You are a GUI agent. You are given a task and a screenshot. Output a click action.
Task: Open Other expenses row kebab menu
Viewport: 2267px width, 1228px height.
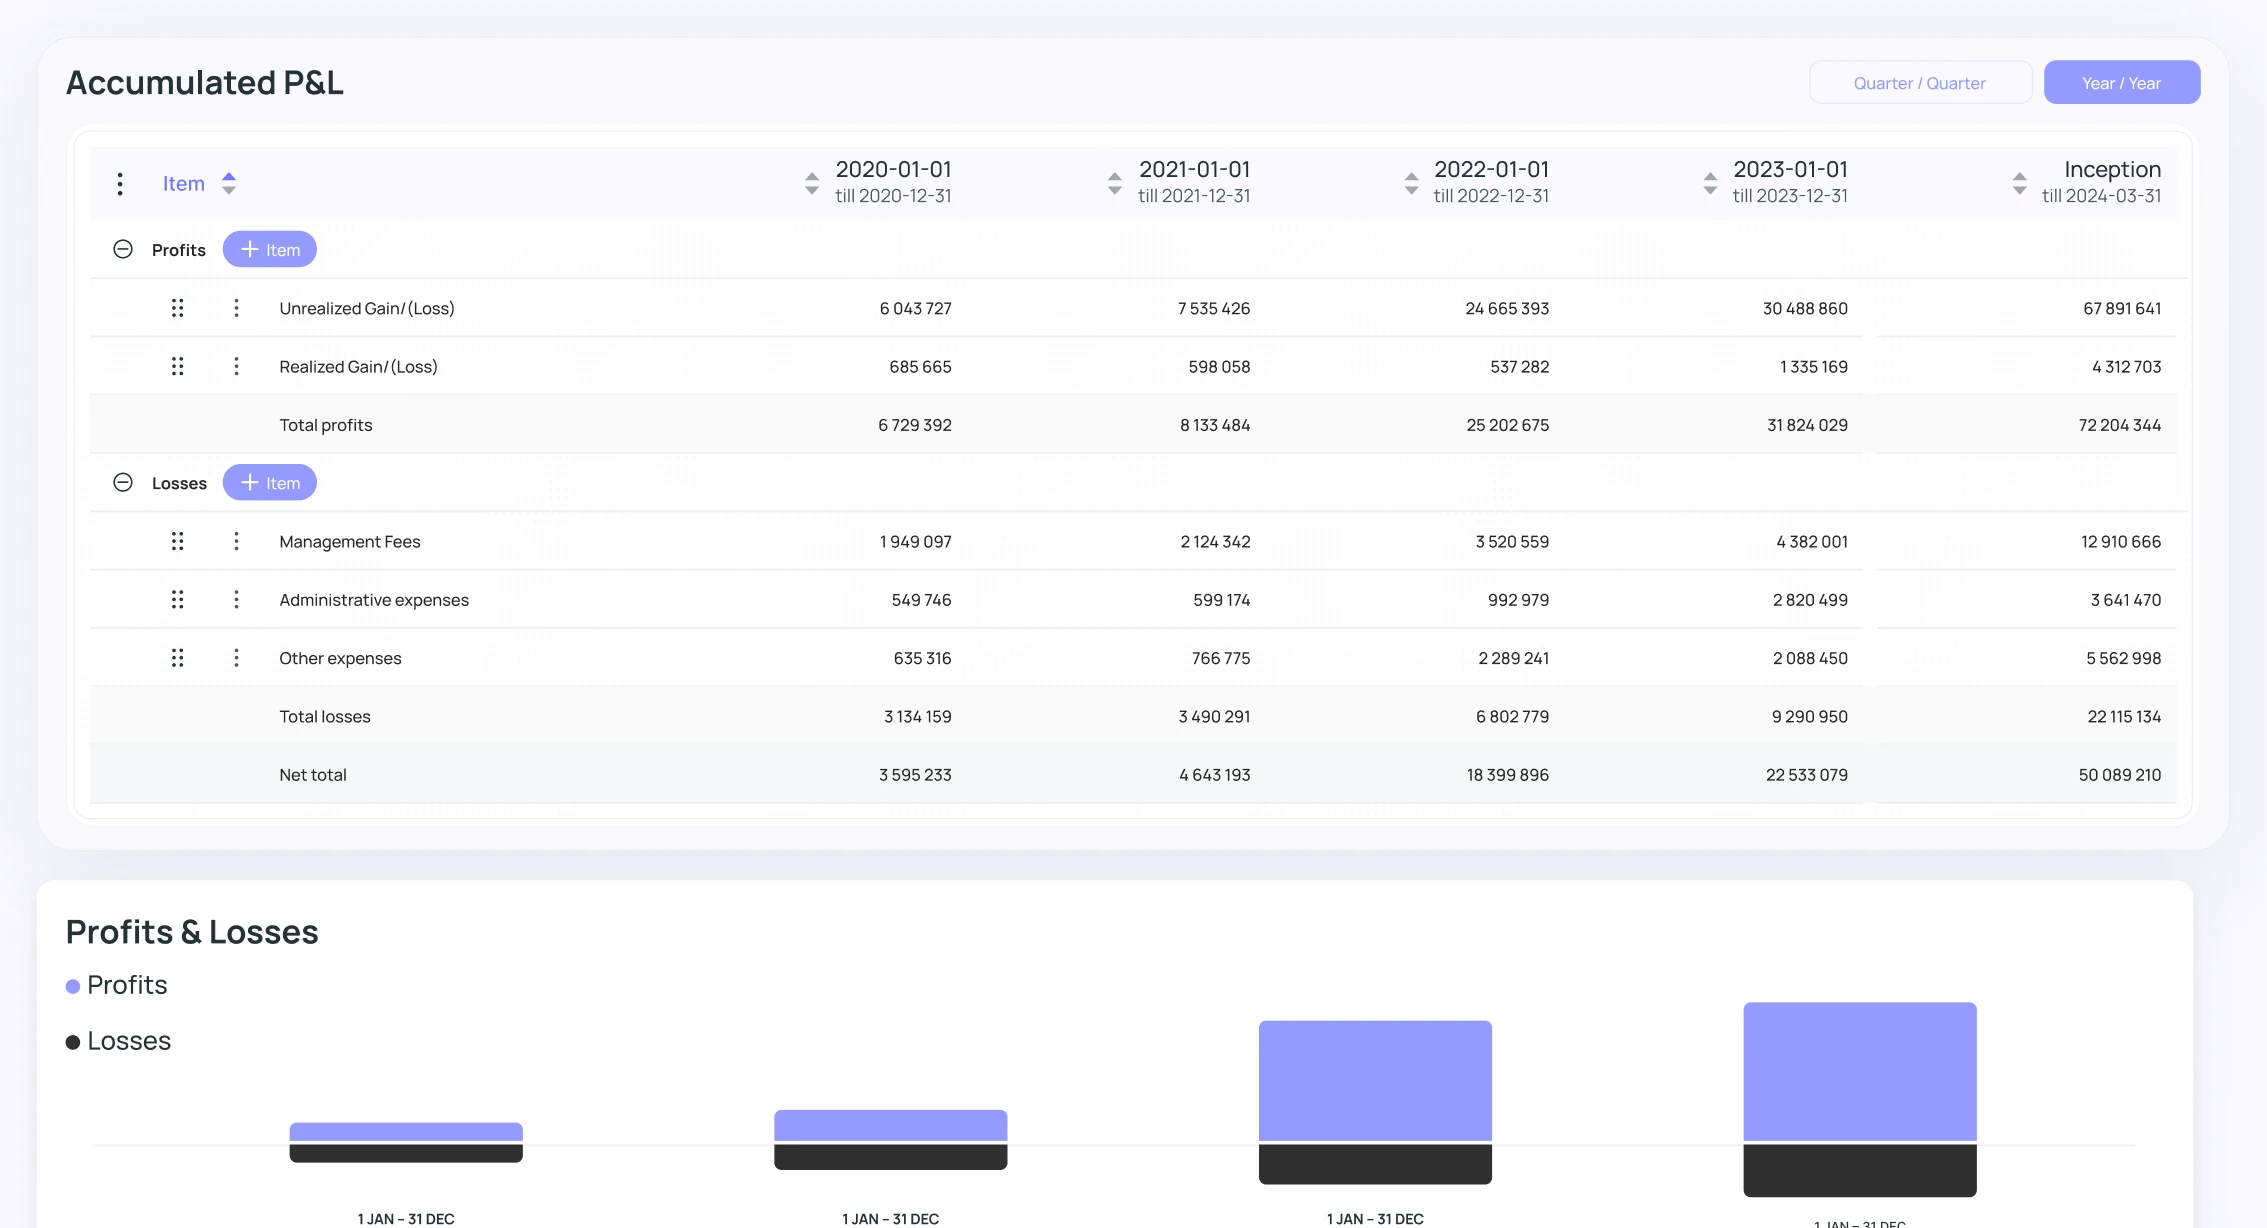point(236,657)
